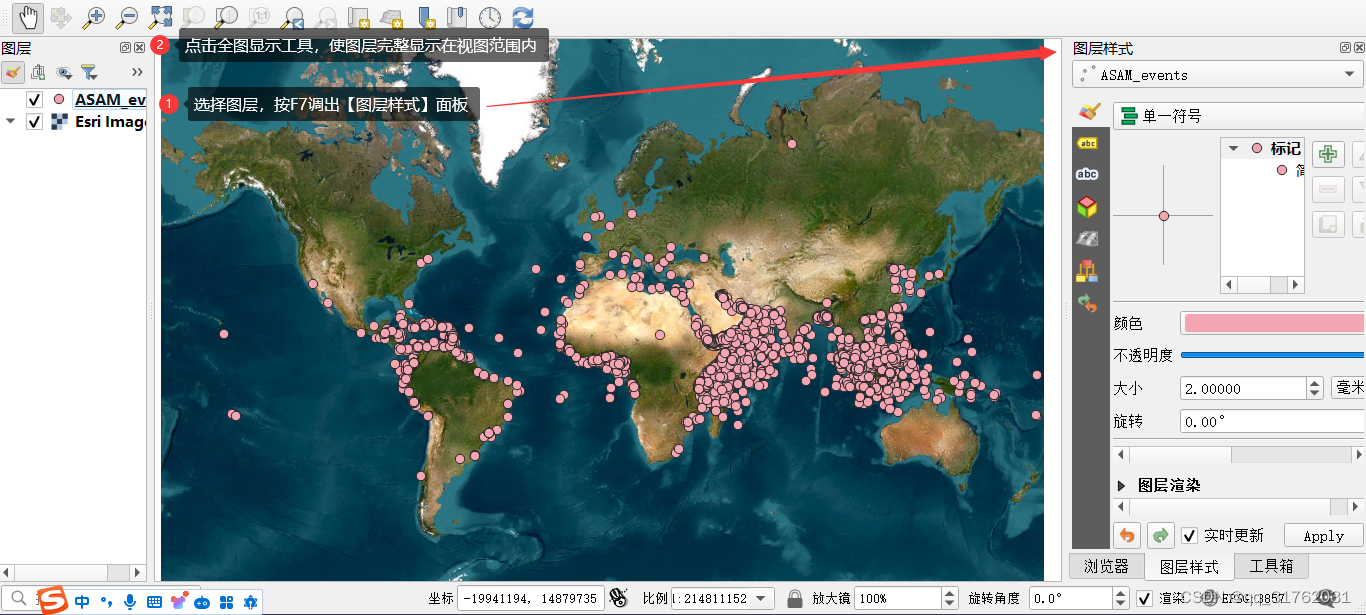Switch to the Toolbox (工具箱) tab

(x=1271, y=566)
